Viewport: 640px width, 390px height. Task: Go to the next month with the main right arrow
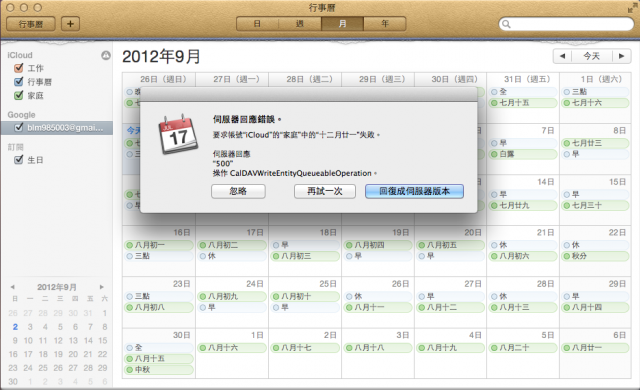[x=622, y=56]
